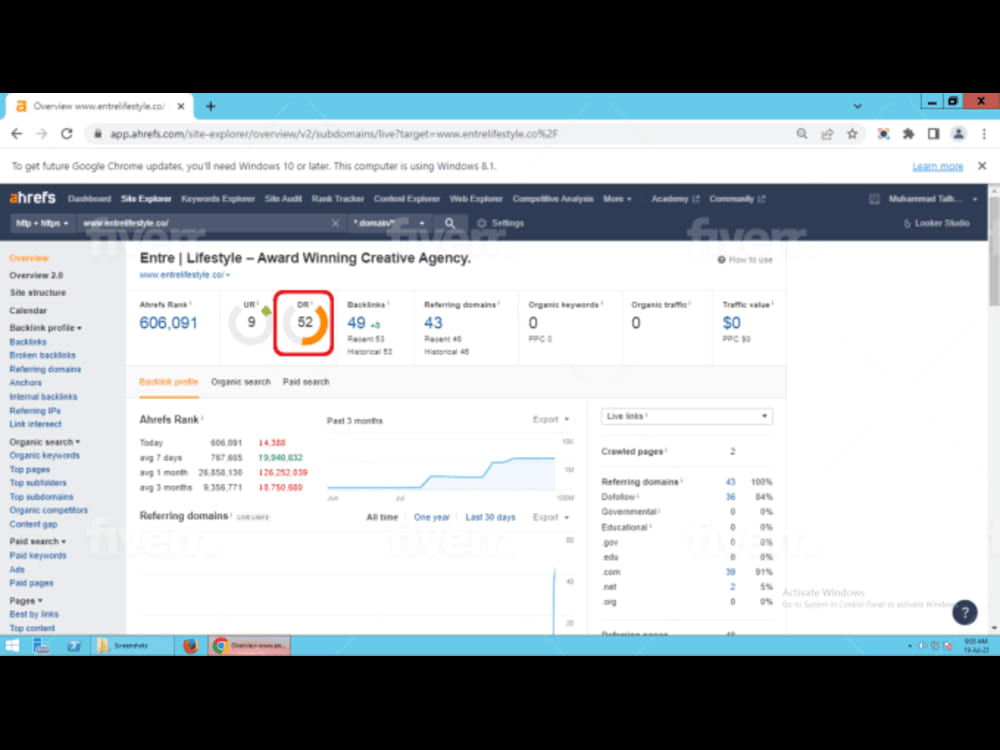Image resolution: width=1000 pixels, height=750 pixels.
Task: Open Content Explorer in the top navigation
Action: tap(407, 199)
